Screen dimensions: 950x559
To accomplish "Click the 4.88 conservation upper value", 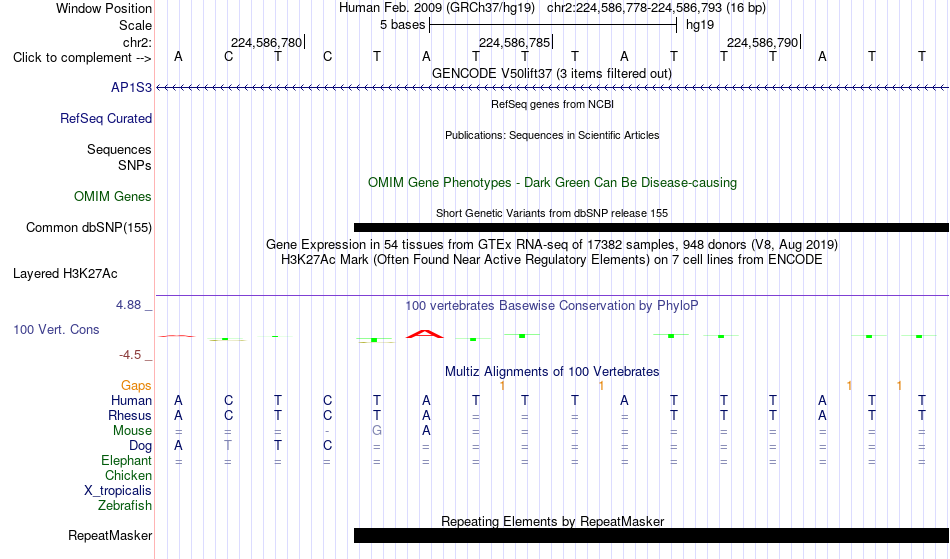I will pos(128,305).
